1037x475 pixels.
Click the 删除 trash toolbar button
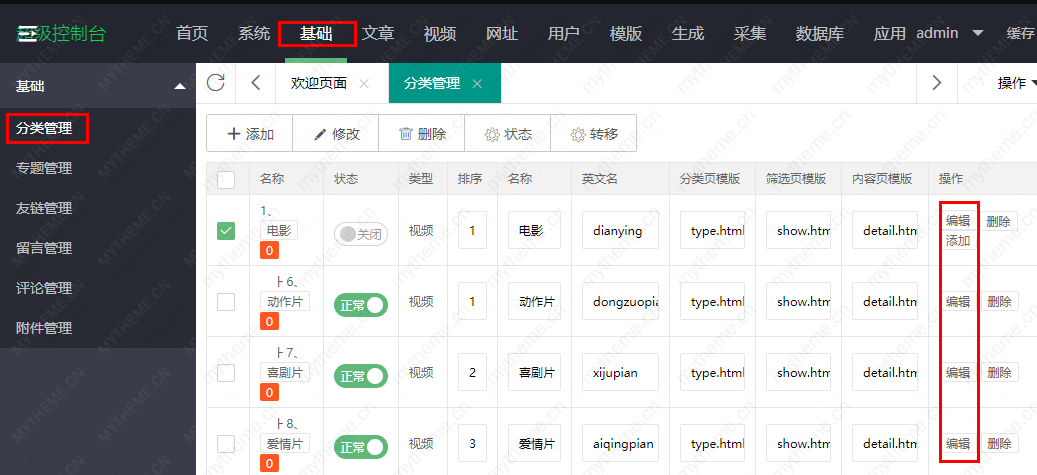coord(422,134)
